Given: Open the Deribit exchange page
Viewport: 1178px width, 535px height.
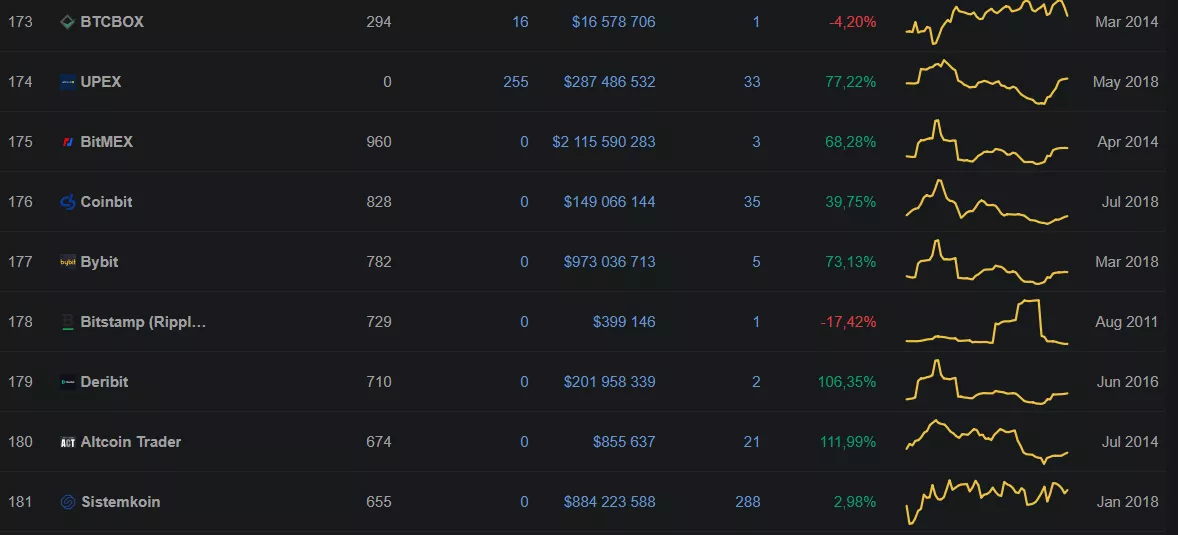Looking at the screenshot, I should click(x=104, y=382).
